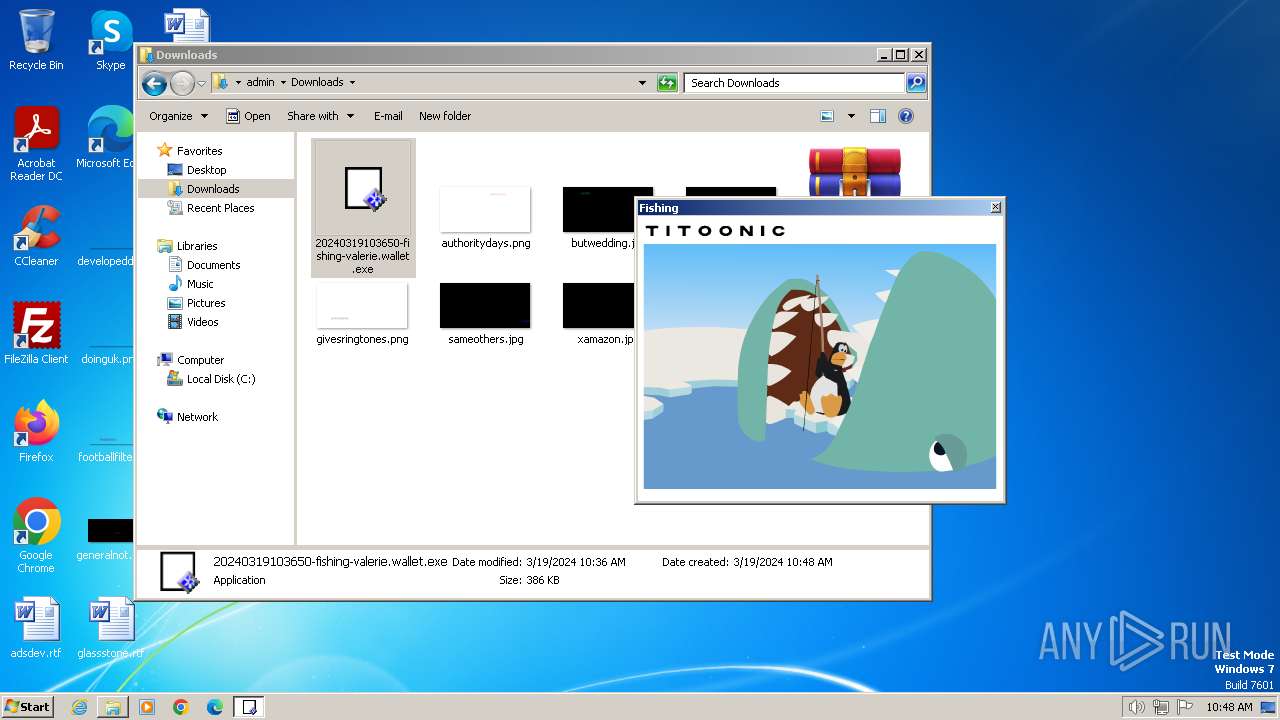Image resolution: width=1280 pixels, height=720 pixels.
Task: Select Computer in navigation pane
Action: (x=200, y=360)
